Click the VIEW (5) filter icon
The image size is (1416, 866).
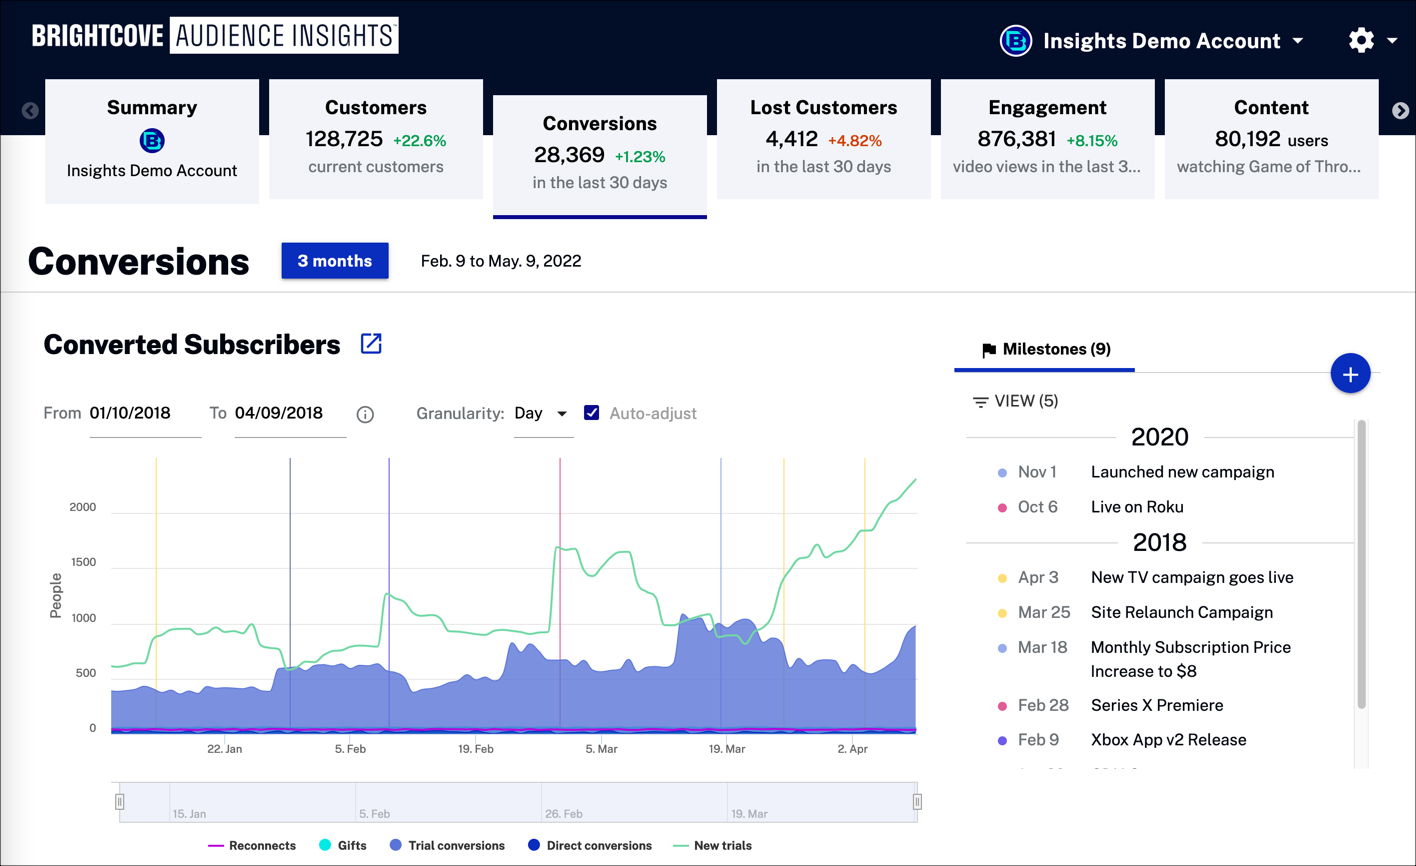tap(980, 402)
